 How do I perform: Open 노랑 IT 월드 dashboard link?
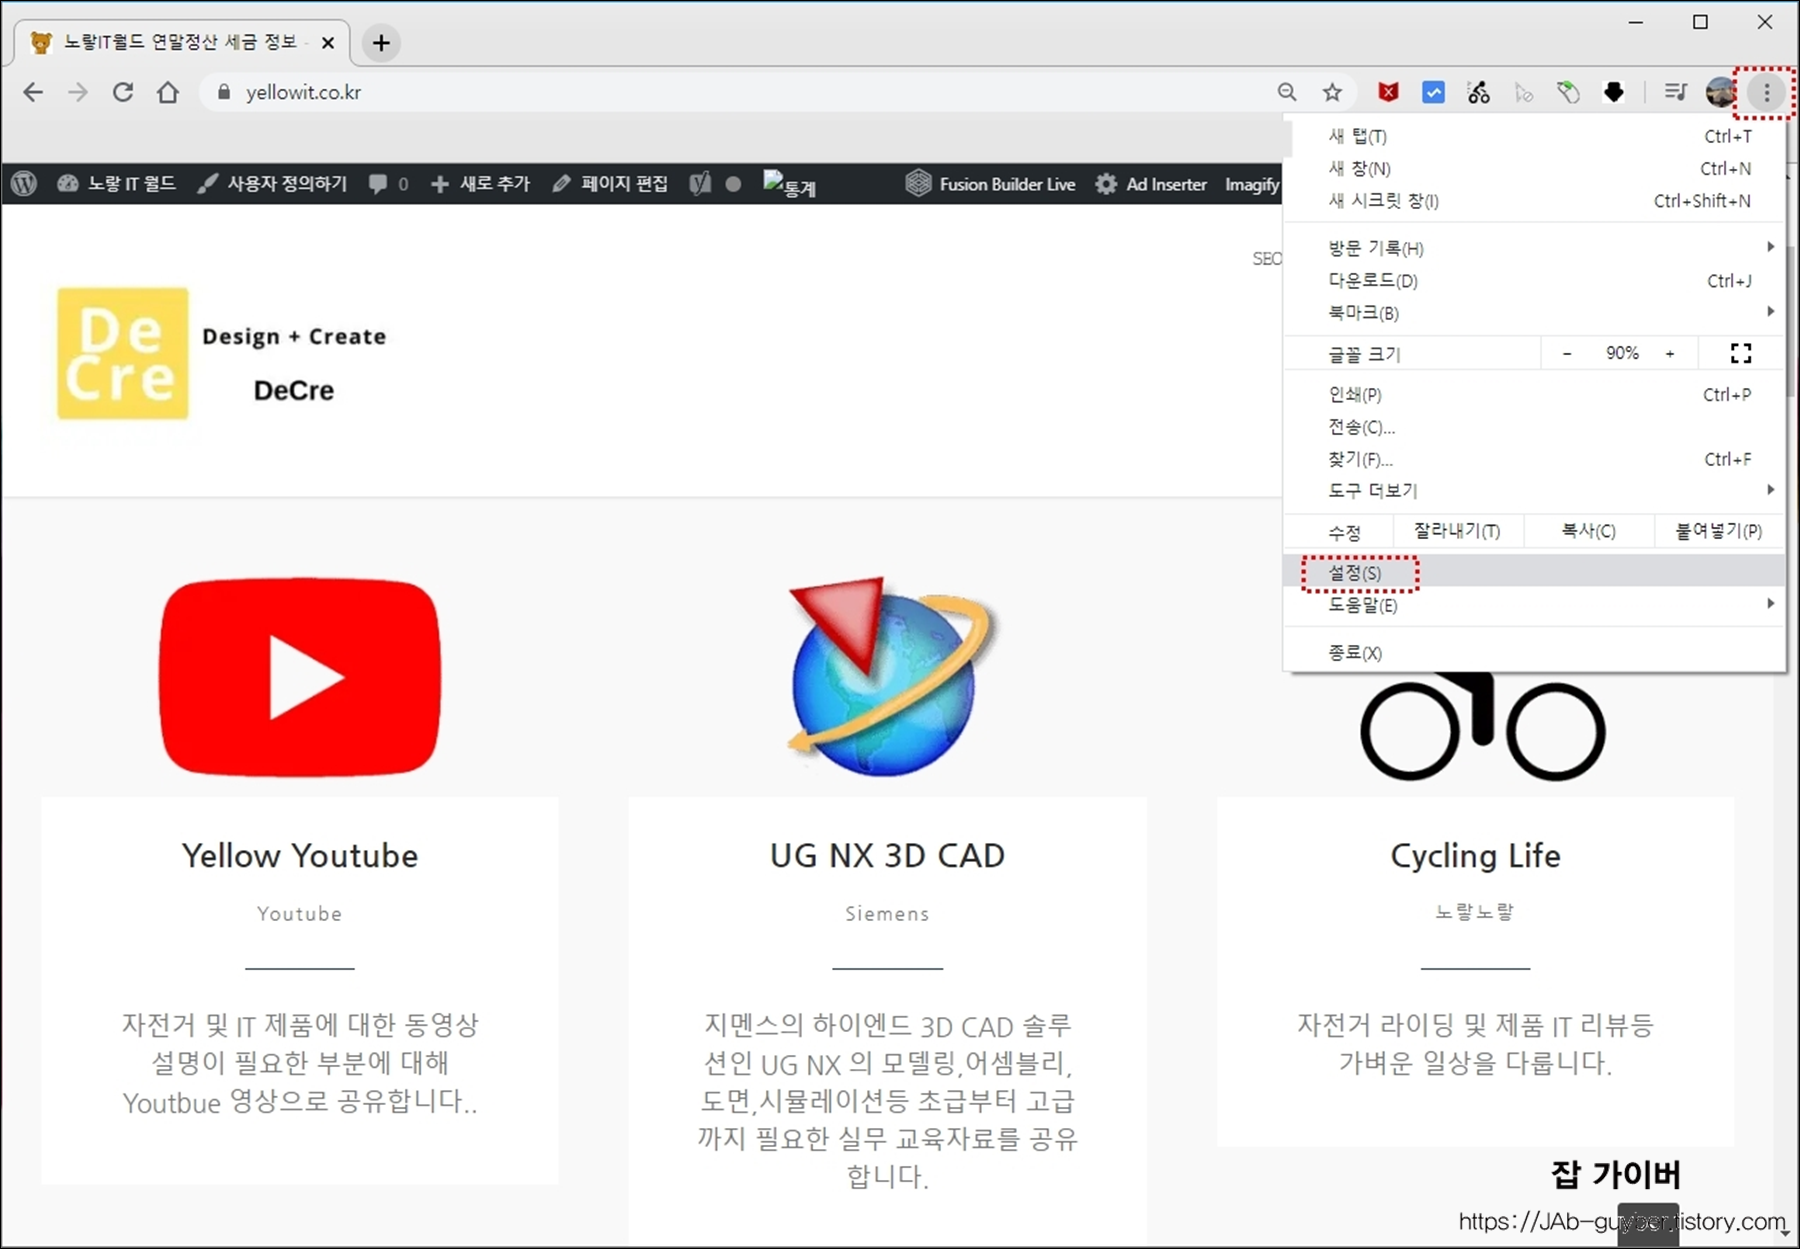(x=116, y=184)
